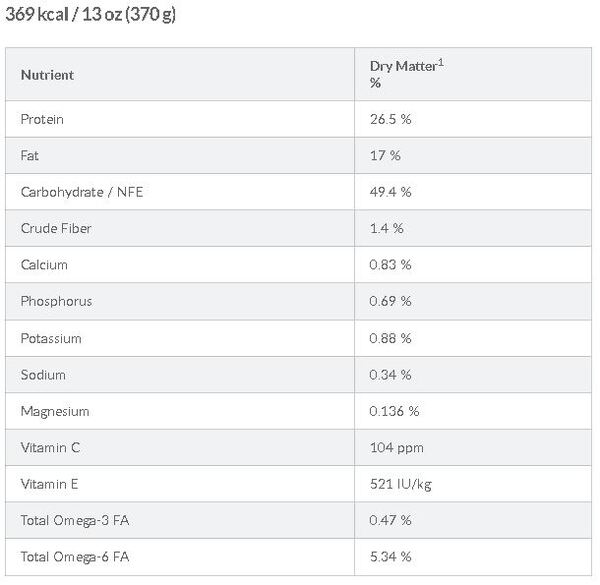This screenshot has width=600, height=585.
Task: Click the 521 IU/kg Vitamin E value
Action: pyautogui.click(x=401, y=484)
